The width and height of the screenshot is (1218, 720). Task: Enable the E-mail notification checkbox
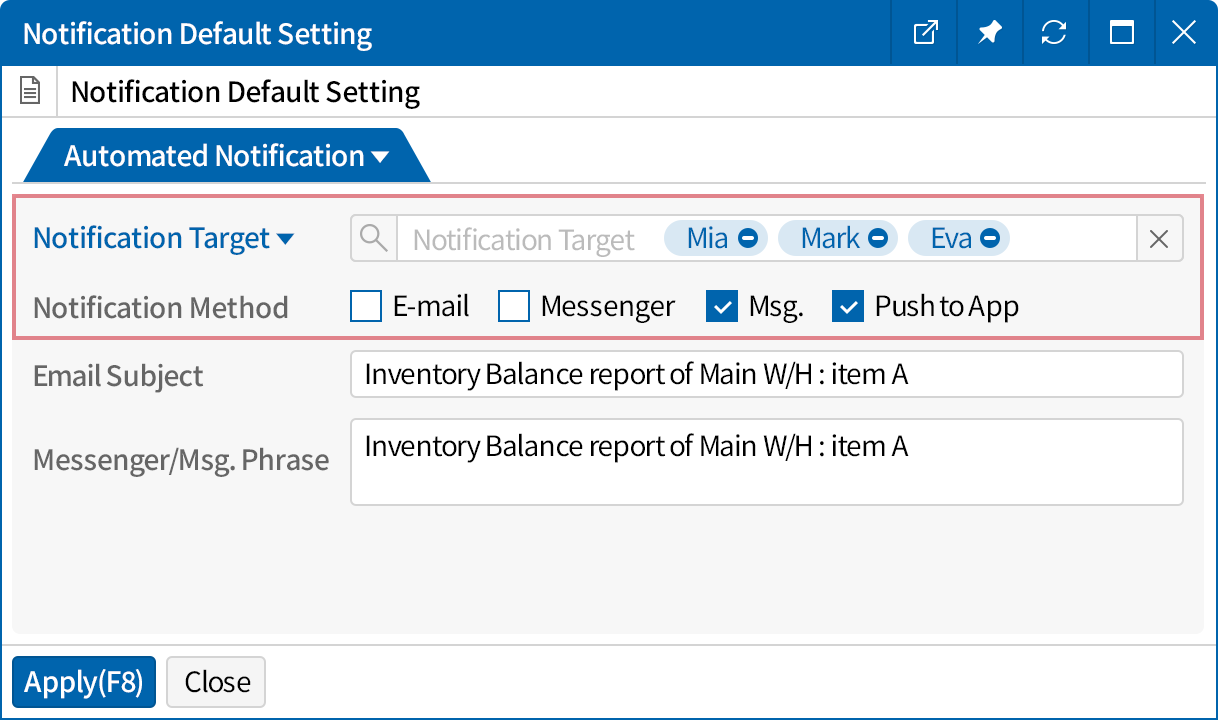tap(366, 307)
